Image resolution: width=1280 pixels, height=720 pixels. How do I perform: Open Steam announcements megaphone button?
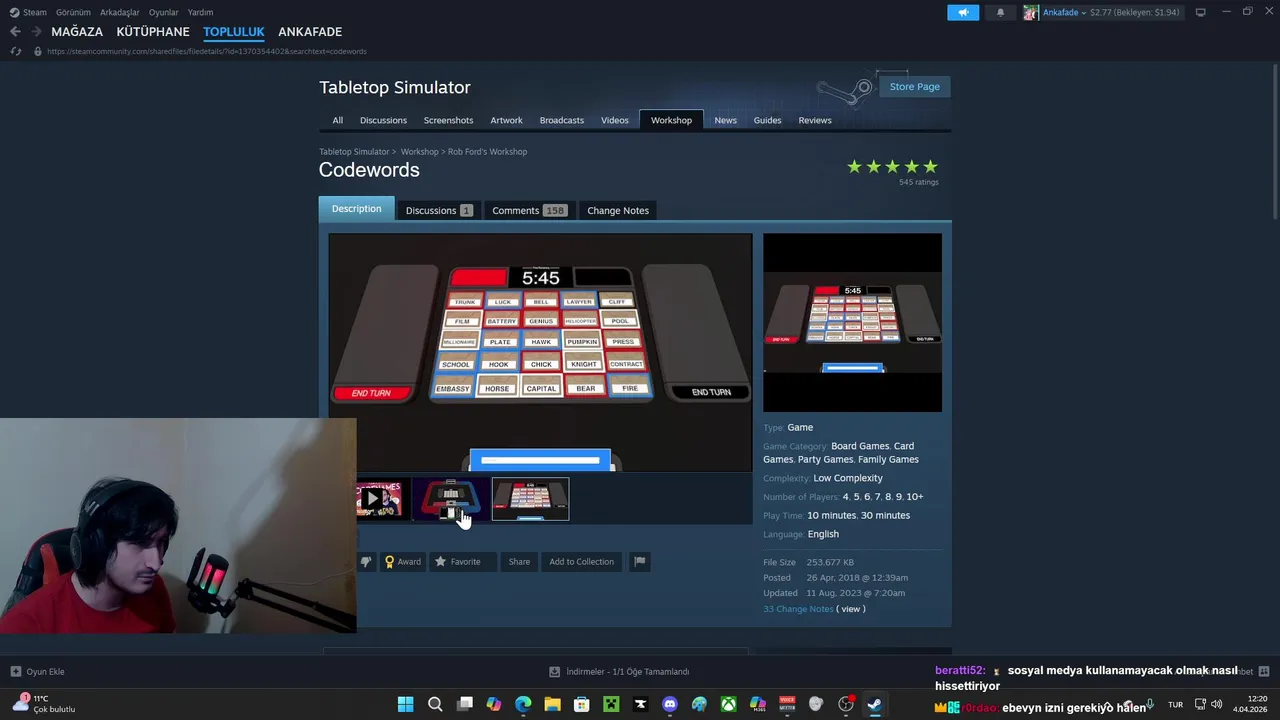[x=963, y=12]
